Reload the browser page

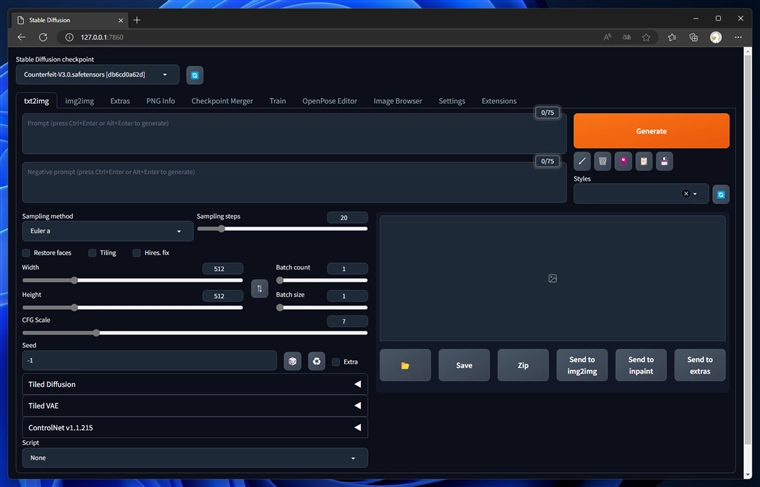click(43, 37)
